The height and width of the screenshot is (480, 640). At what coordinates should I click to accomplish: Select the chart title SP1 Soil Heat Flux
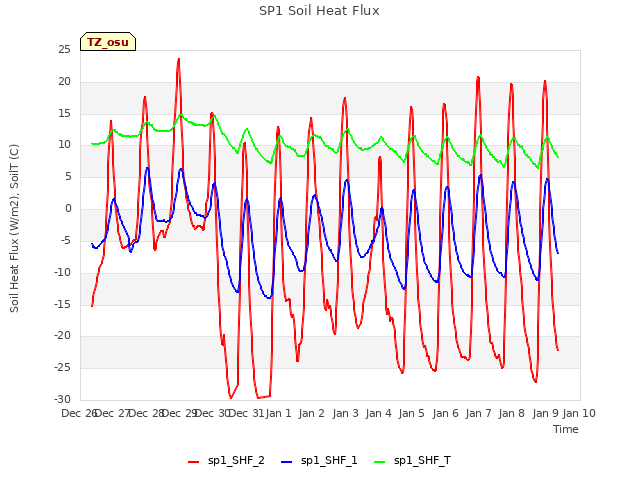click(319, 11)
